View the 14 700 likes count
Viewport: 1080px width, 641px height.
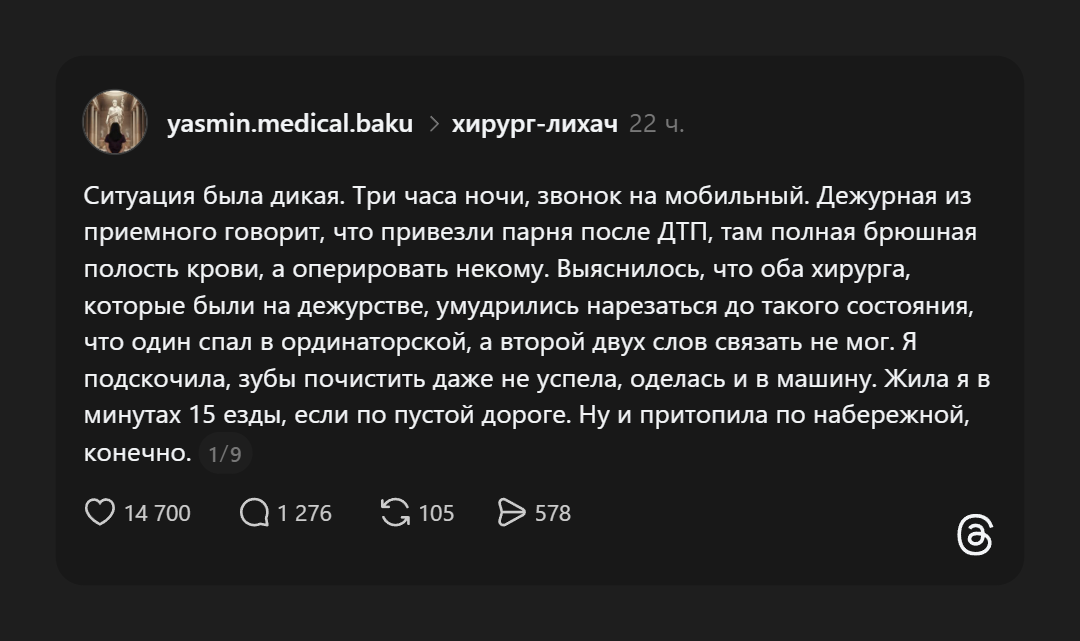tap(156, 513)
